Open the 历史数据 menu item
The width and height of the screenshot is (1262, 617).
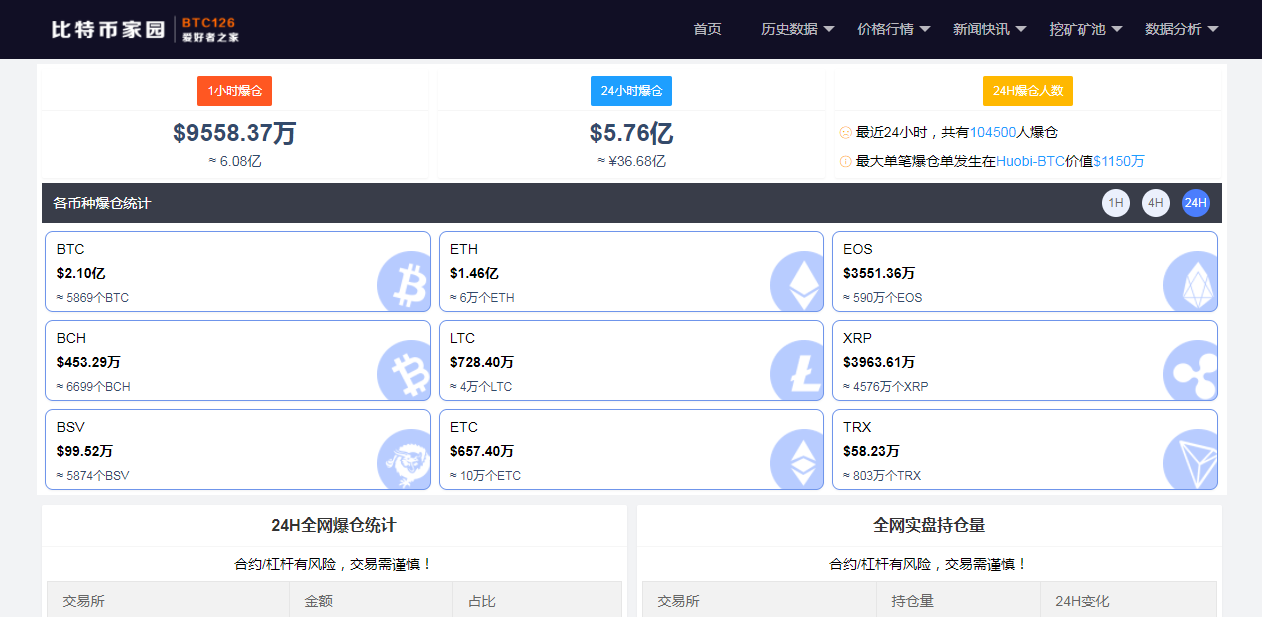789,29
